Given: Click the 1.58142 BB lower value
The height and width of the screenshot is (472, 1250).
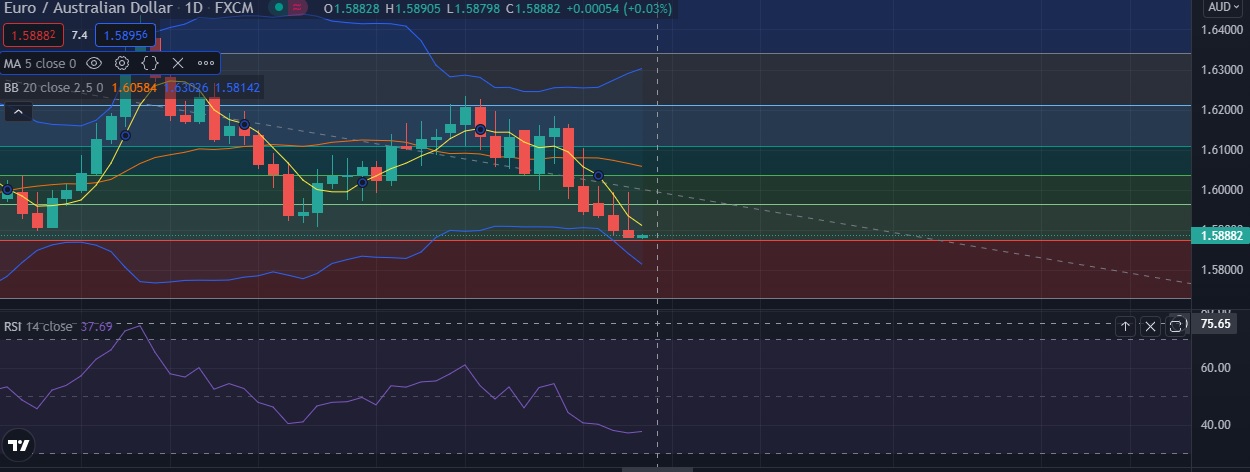Looking at the screenshot, I should 237,88.
